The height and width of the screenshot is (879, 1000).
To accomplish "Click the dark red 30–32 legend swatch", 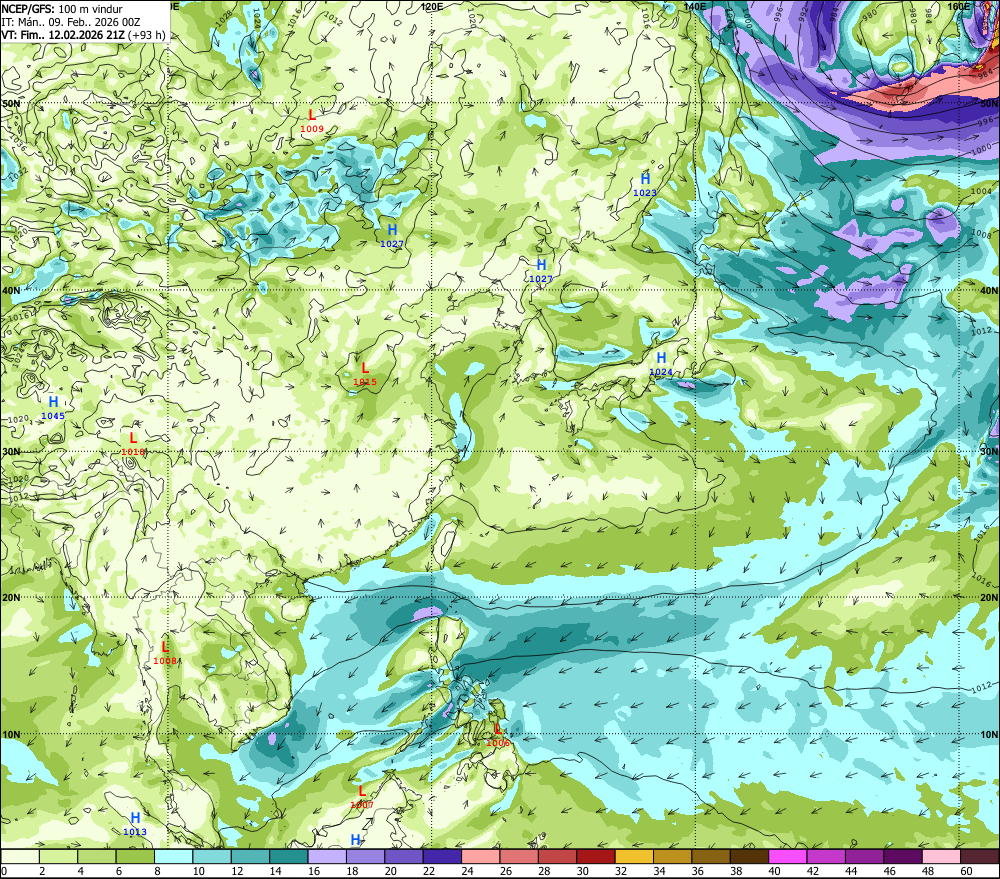I will [596, 856].
